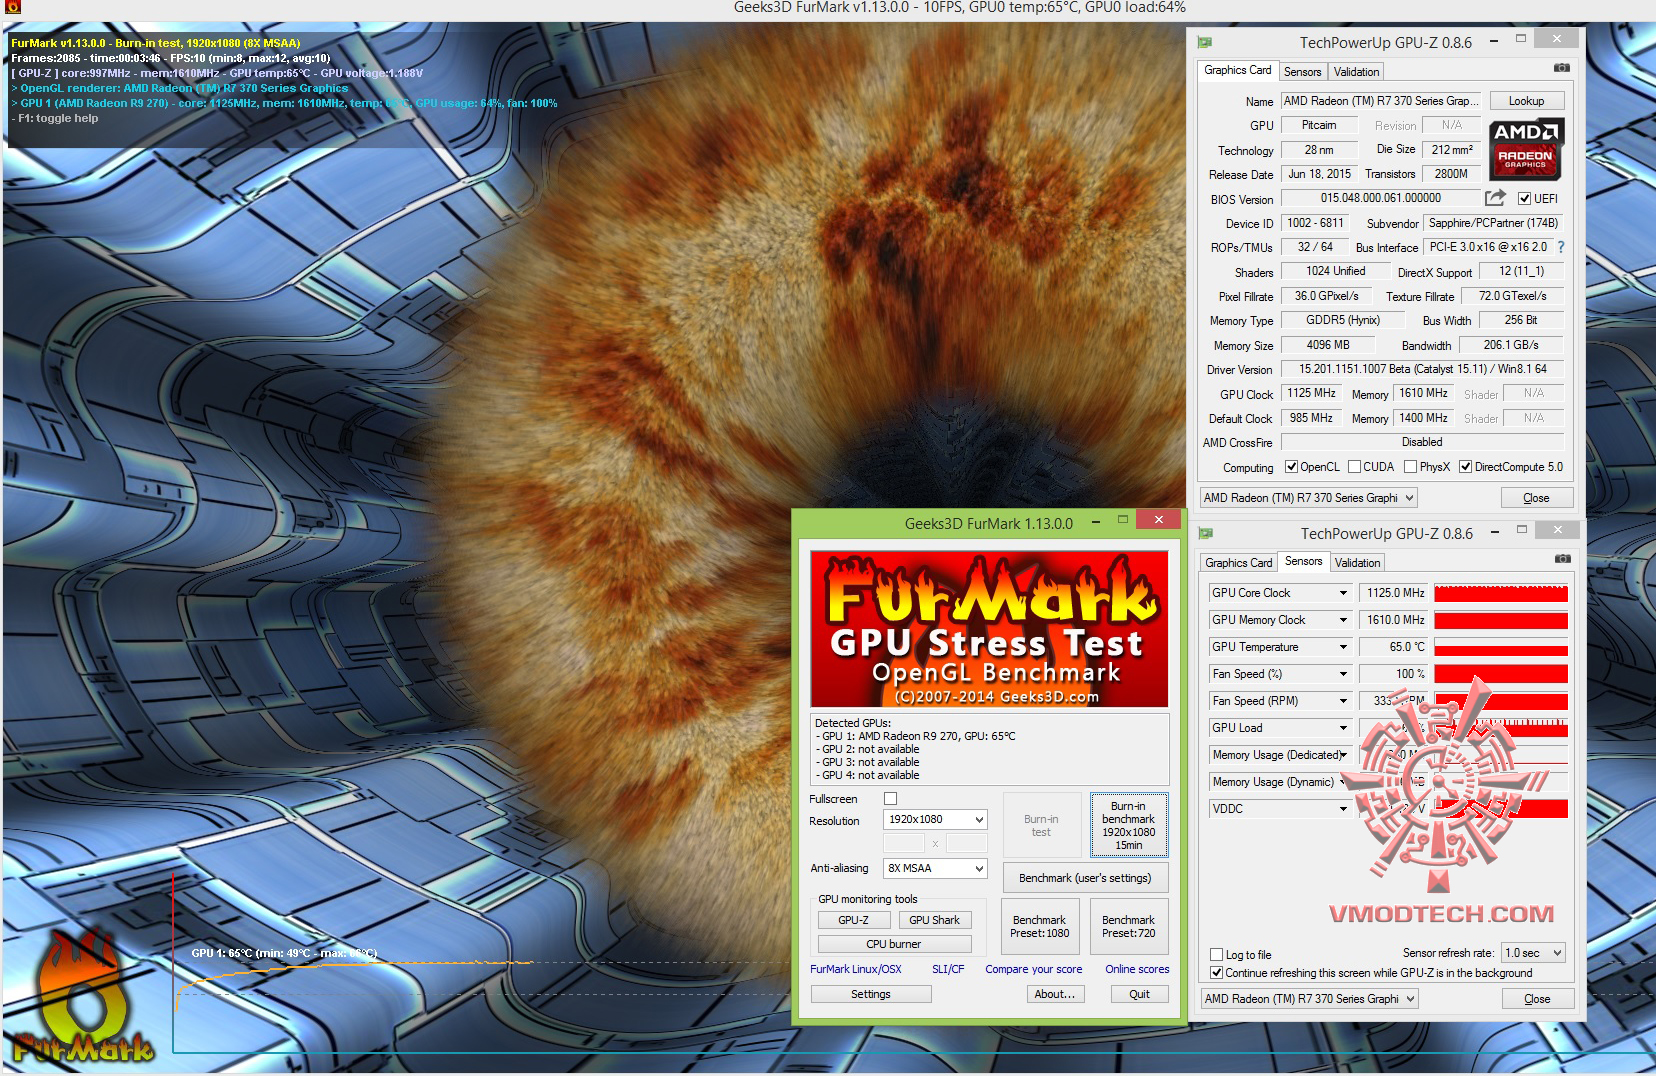Click the GPU-Z title bar icon of the Graphics Card window
Image resolution: width=1656 pixels, height=1076 pixels.
tap(1205, 42)
